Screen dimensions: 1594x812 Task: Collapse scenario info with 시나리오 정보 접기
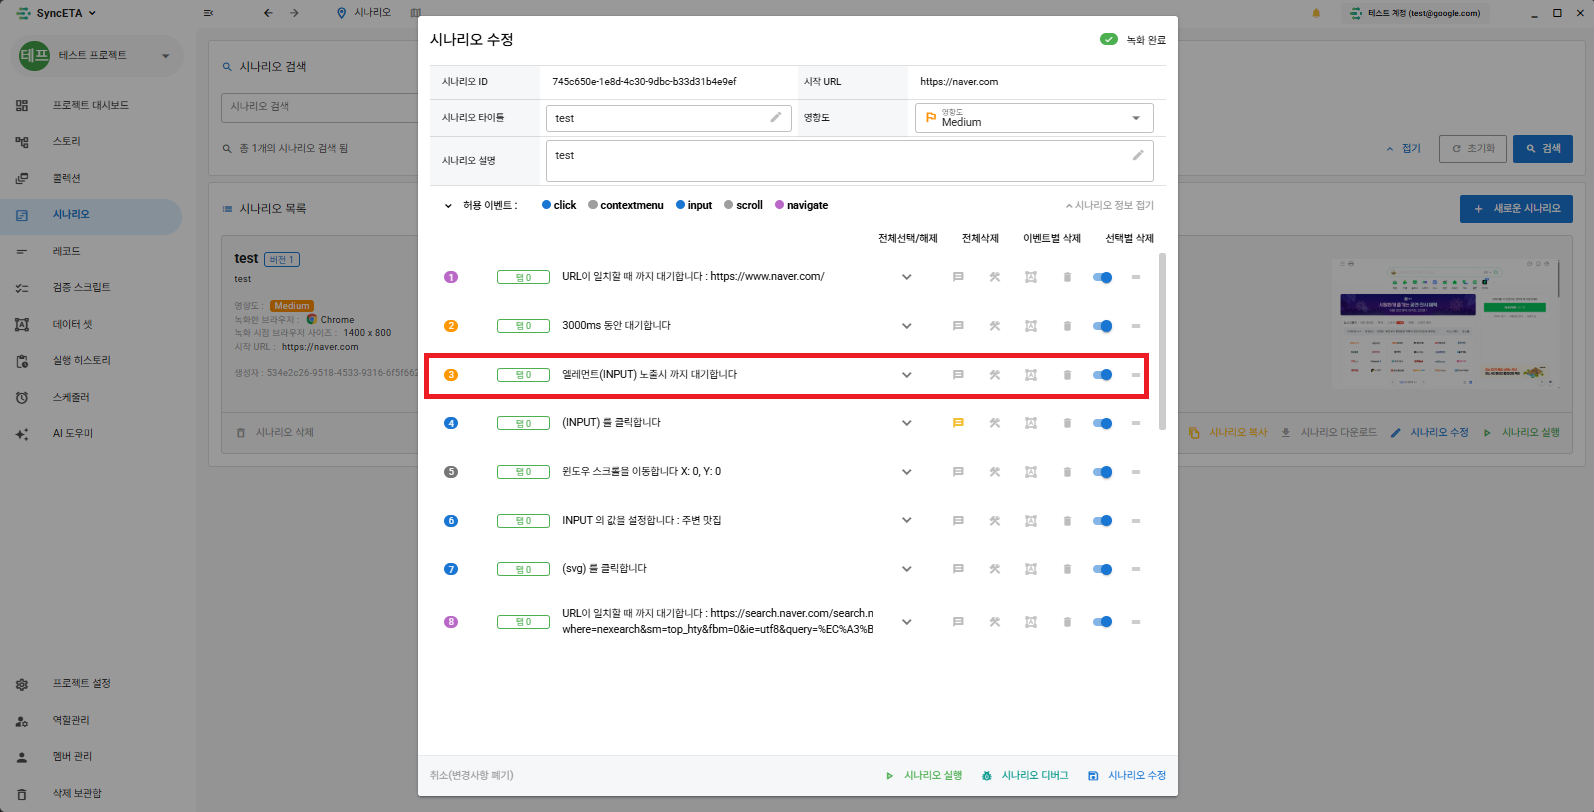(x=1109, y=205)
